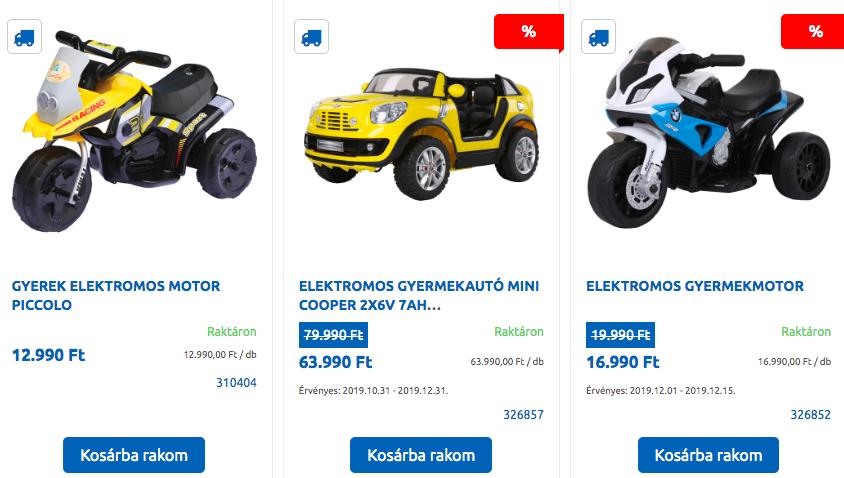Open the blue BMW motorcycle product image
The height and width of the screenshot is (478, 844).
tap(708, 132)
